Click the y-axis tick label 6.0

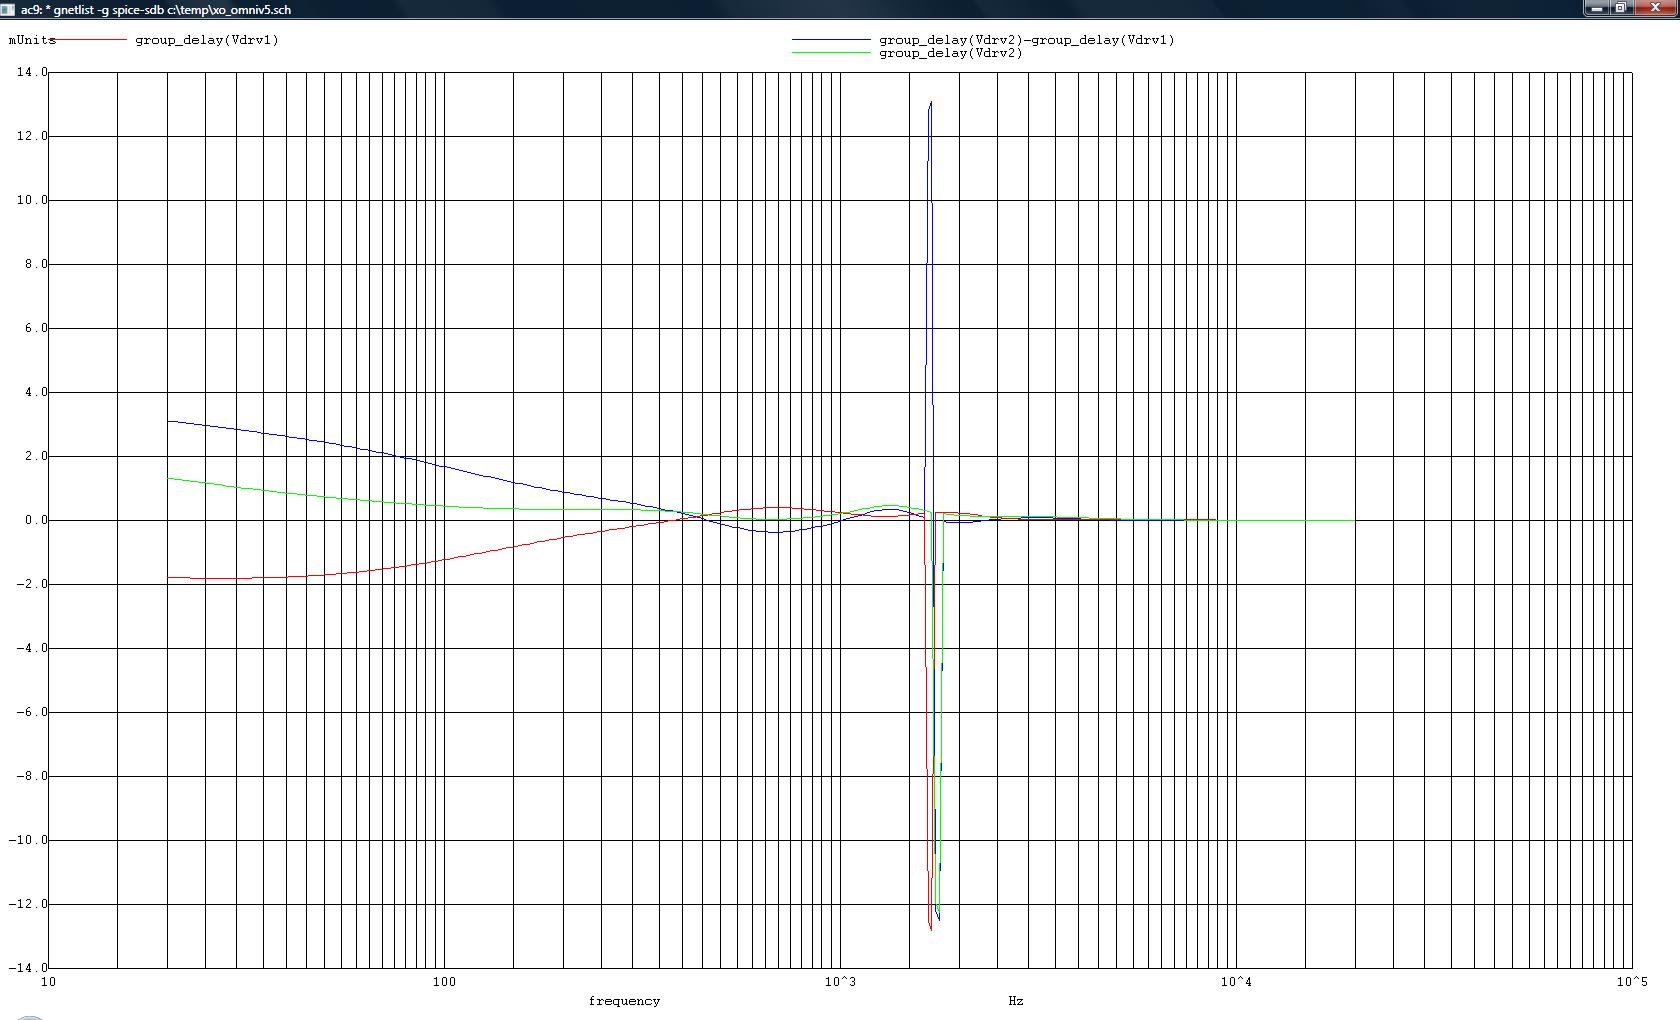click(36, 328)
